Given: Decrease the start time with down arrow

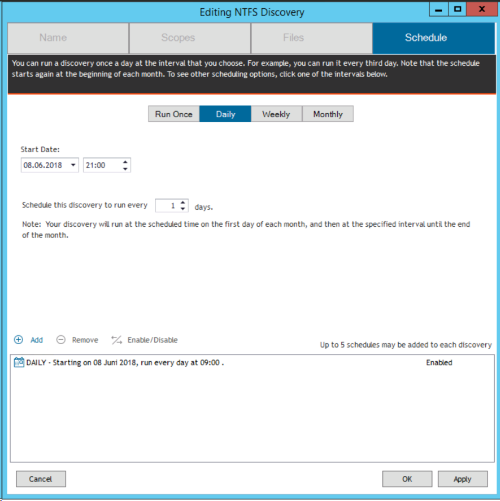Looking at the screenshot, I should pos(125,169).
